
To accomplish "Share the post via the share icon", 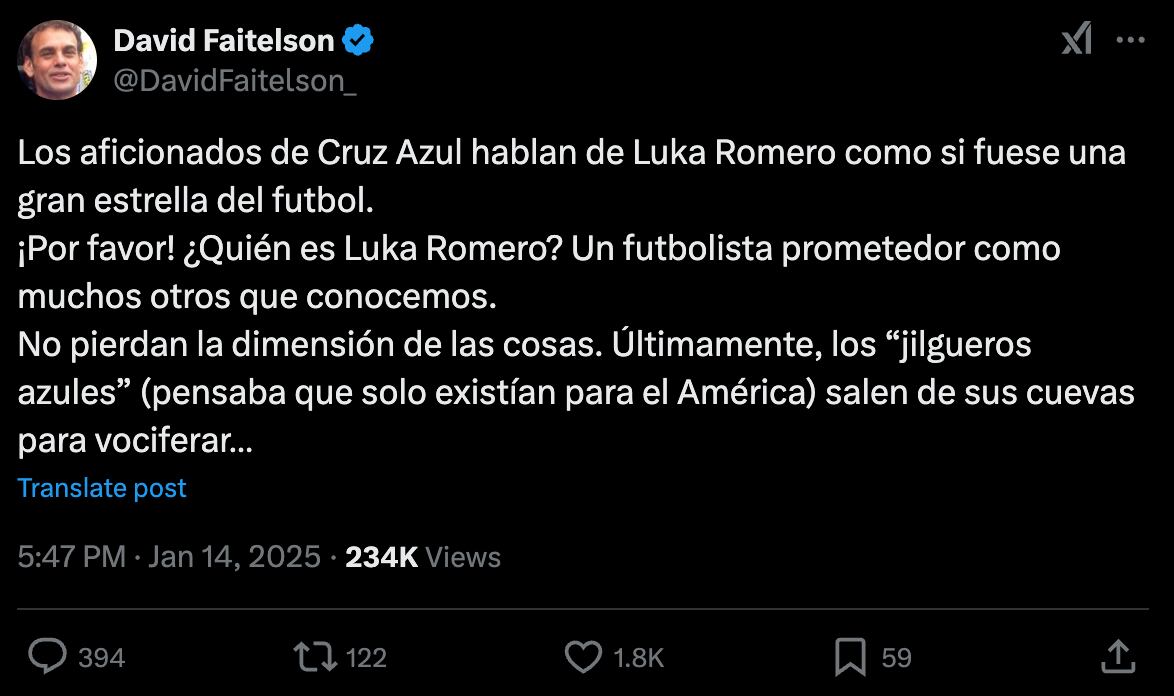I will pyautogui.click(x=1119, y=657).
